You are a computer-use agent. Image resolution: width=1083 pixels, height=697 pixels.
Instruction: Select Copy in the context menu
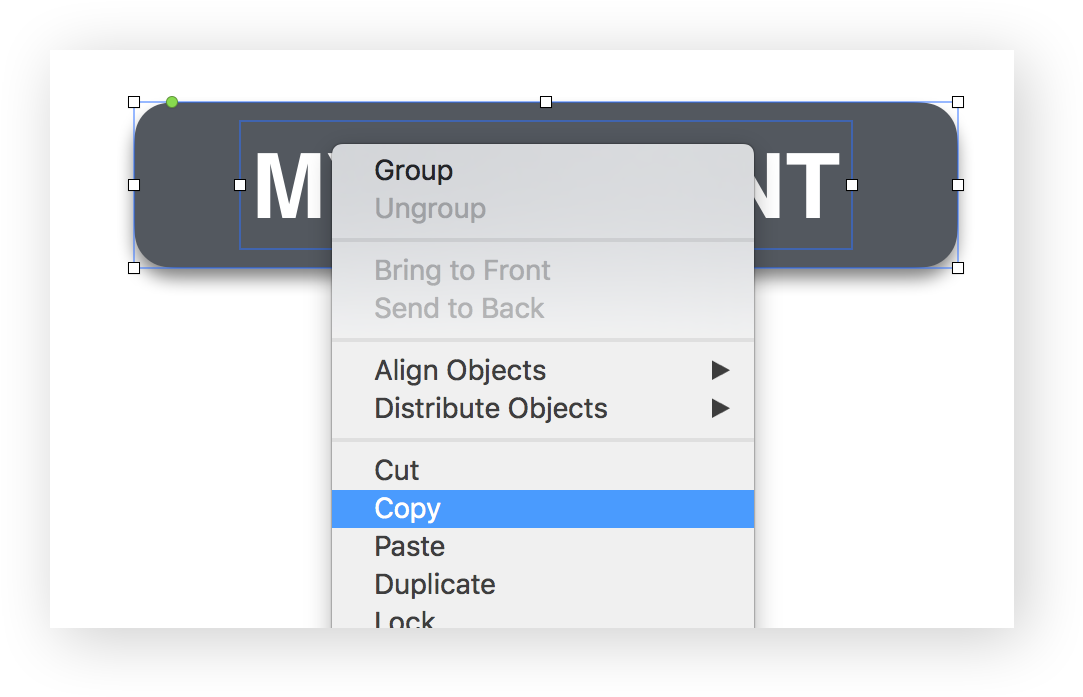(x=407, y=509)
